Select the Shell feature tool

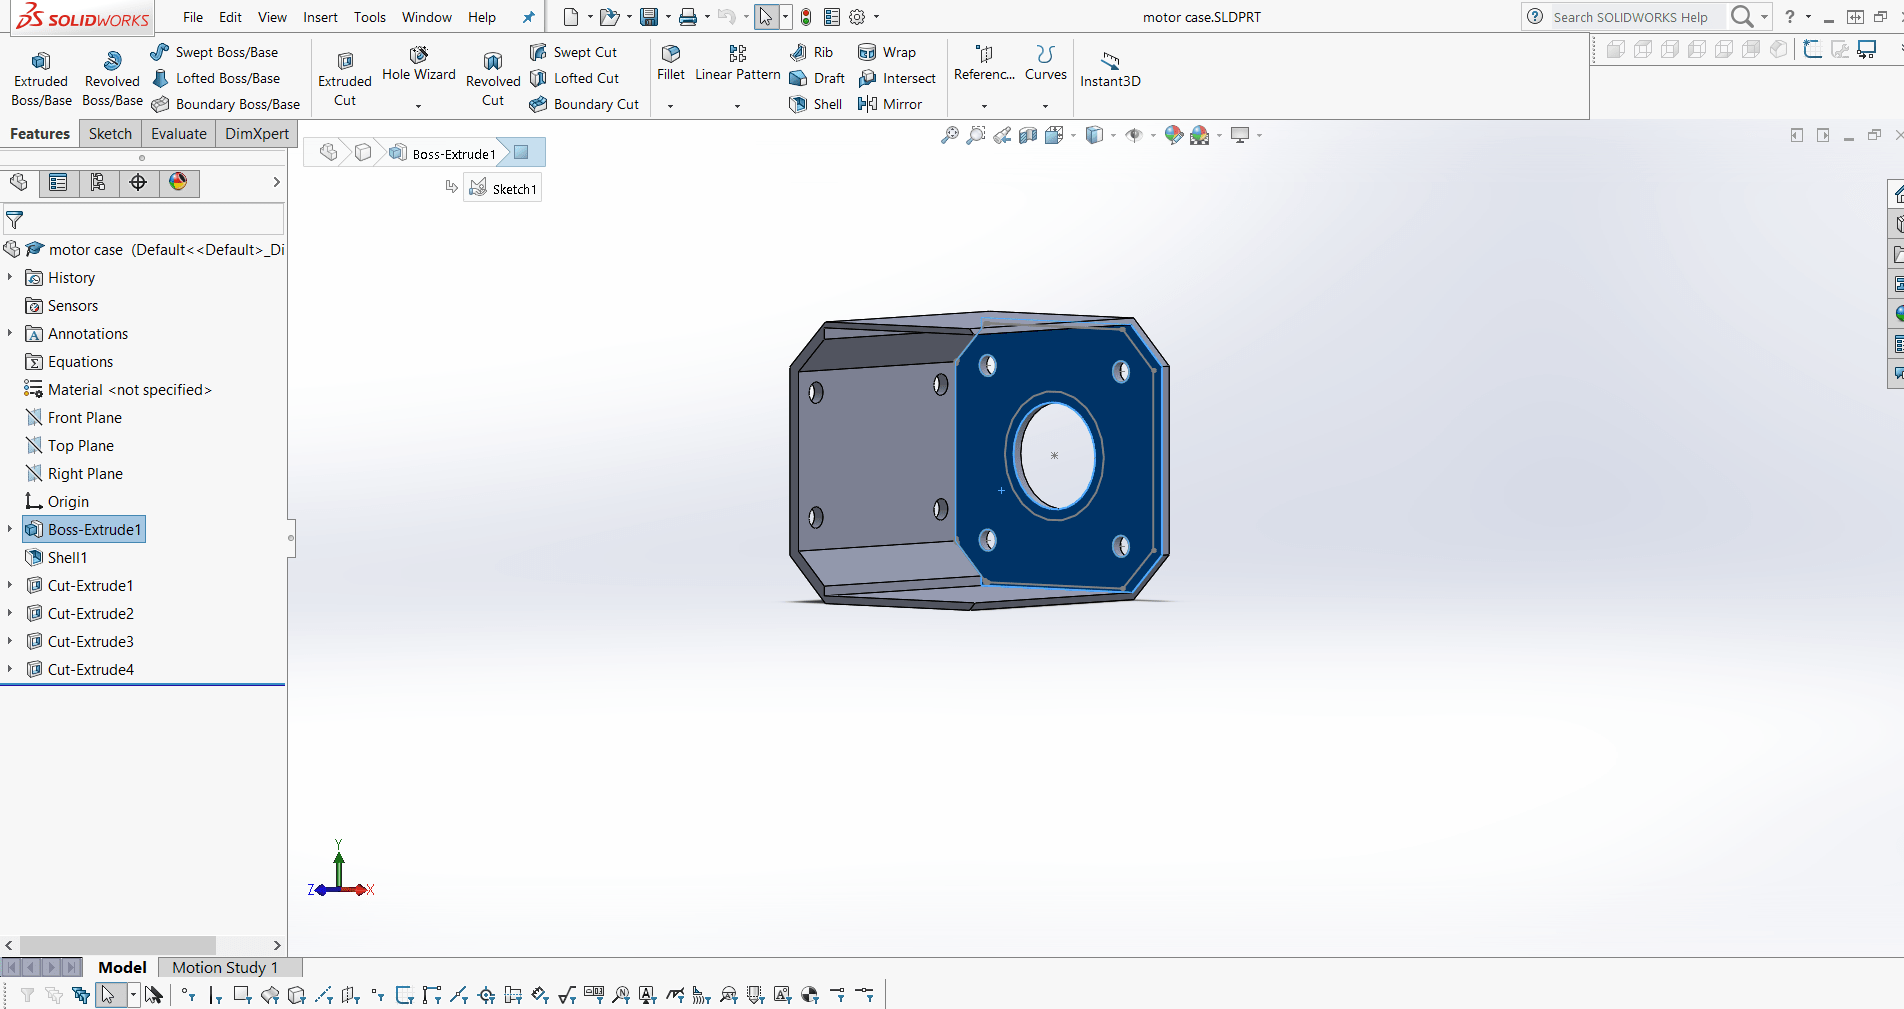point(815,104)
